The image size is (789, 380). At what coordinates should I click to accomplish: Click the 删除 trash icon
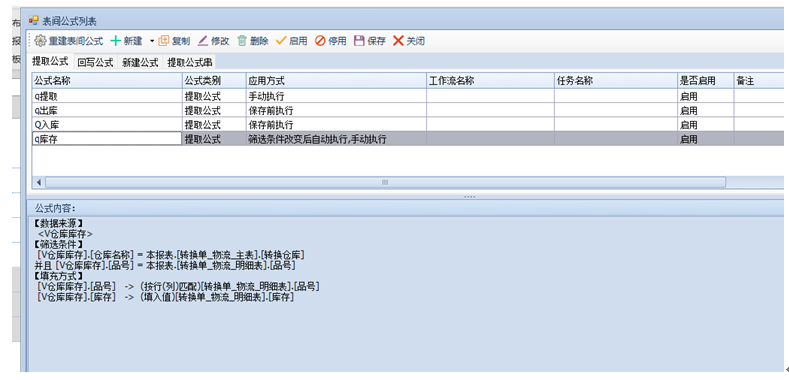tap(242, 41)
